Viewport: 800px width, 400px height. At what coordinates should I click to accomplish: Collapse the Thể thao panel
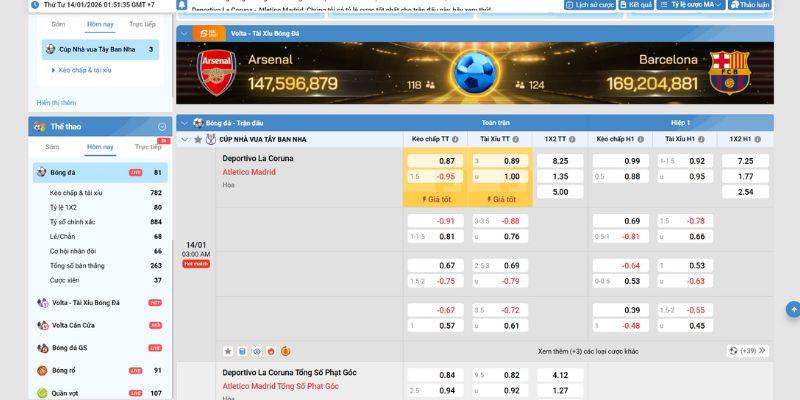pos(162,127)
